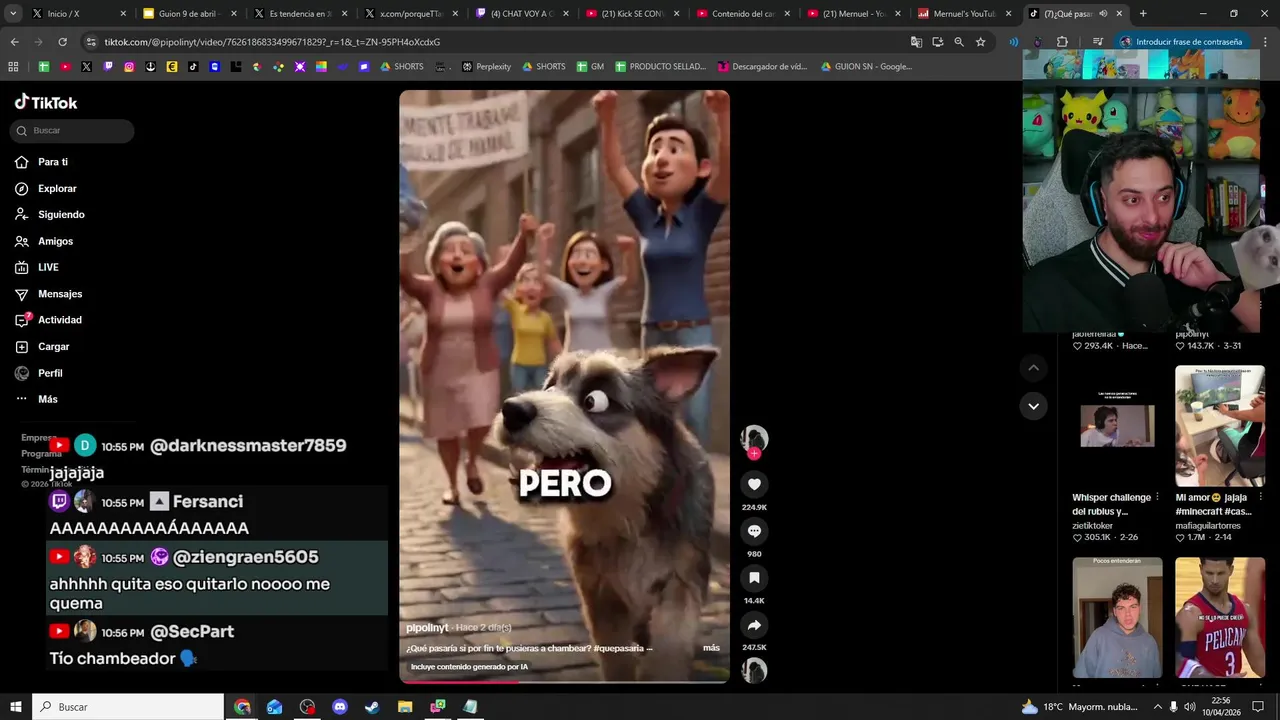The image size is (1280, 720).
Task: Open the LIVE section
Action: (36, 267)
